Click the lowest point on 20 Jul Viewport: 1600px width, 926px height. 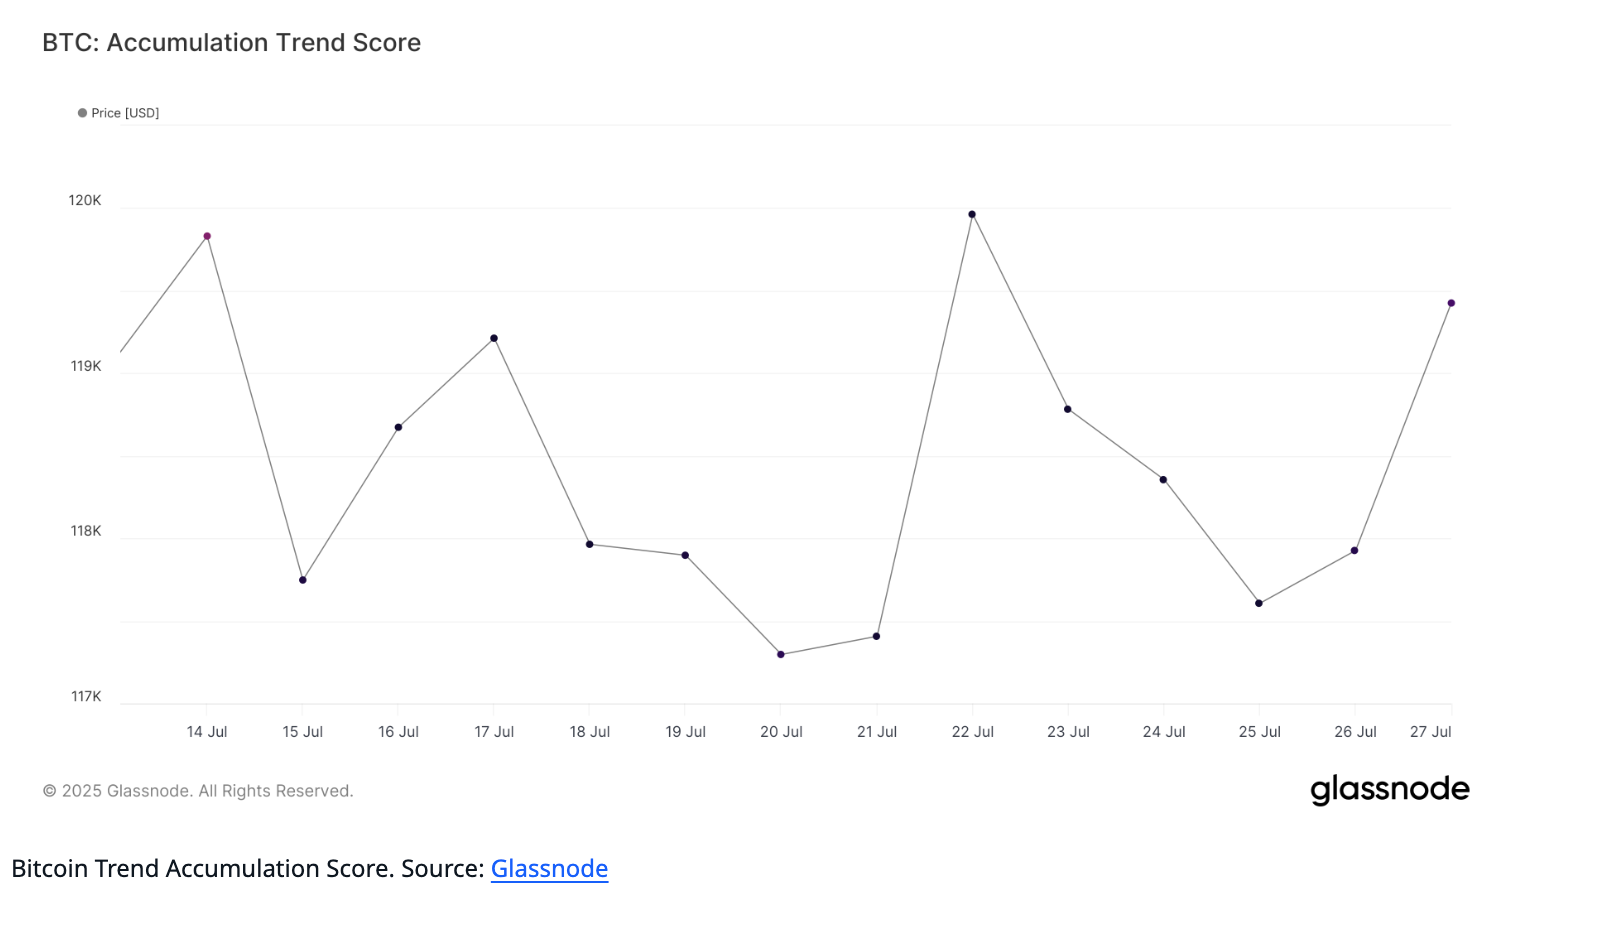tap(781, 654)
